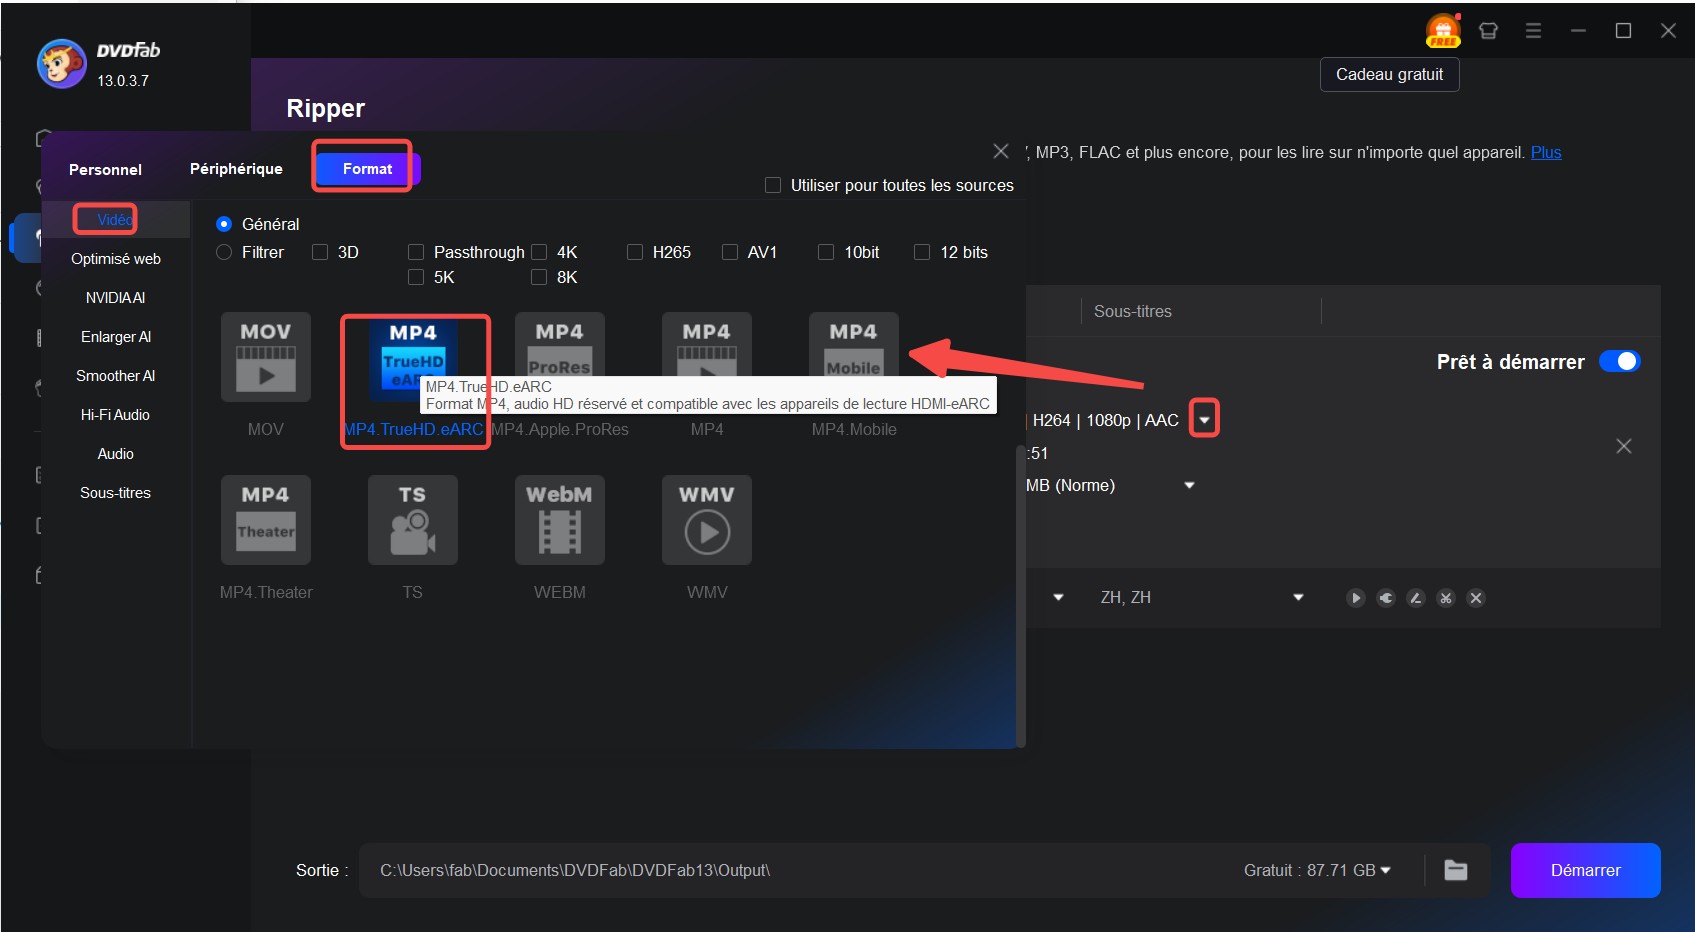Enable the 3D filter checkbox

tap(320, 252)
